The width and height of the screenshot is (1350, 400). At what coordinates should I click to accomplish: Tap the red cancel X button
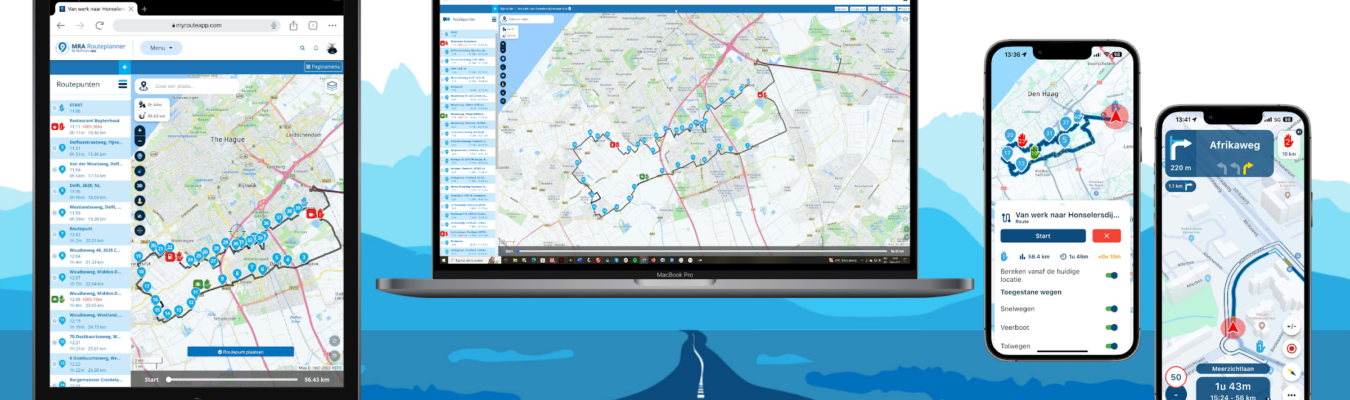pyautogui.click(x=1106, y=236)
